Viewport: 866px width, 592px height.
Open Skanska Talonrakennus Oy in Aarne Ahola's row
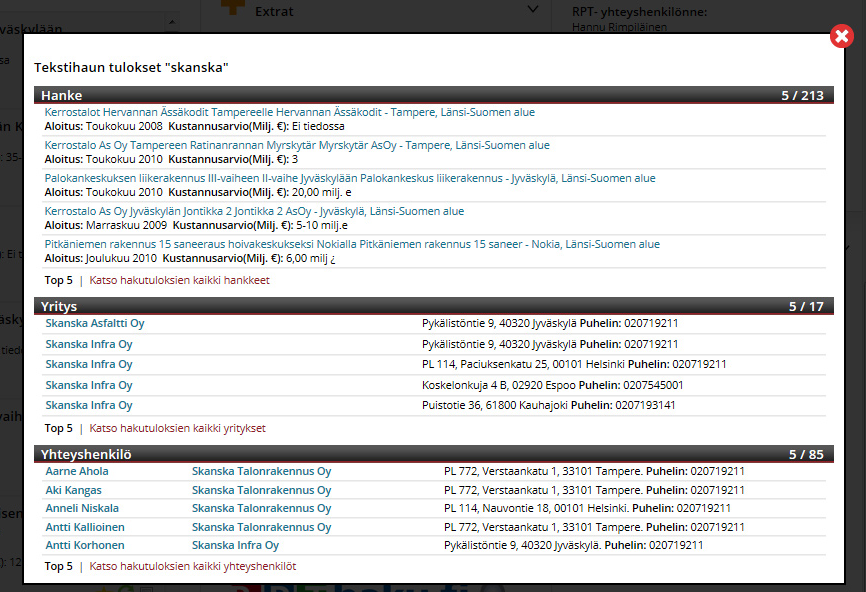click(262, 471)
